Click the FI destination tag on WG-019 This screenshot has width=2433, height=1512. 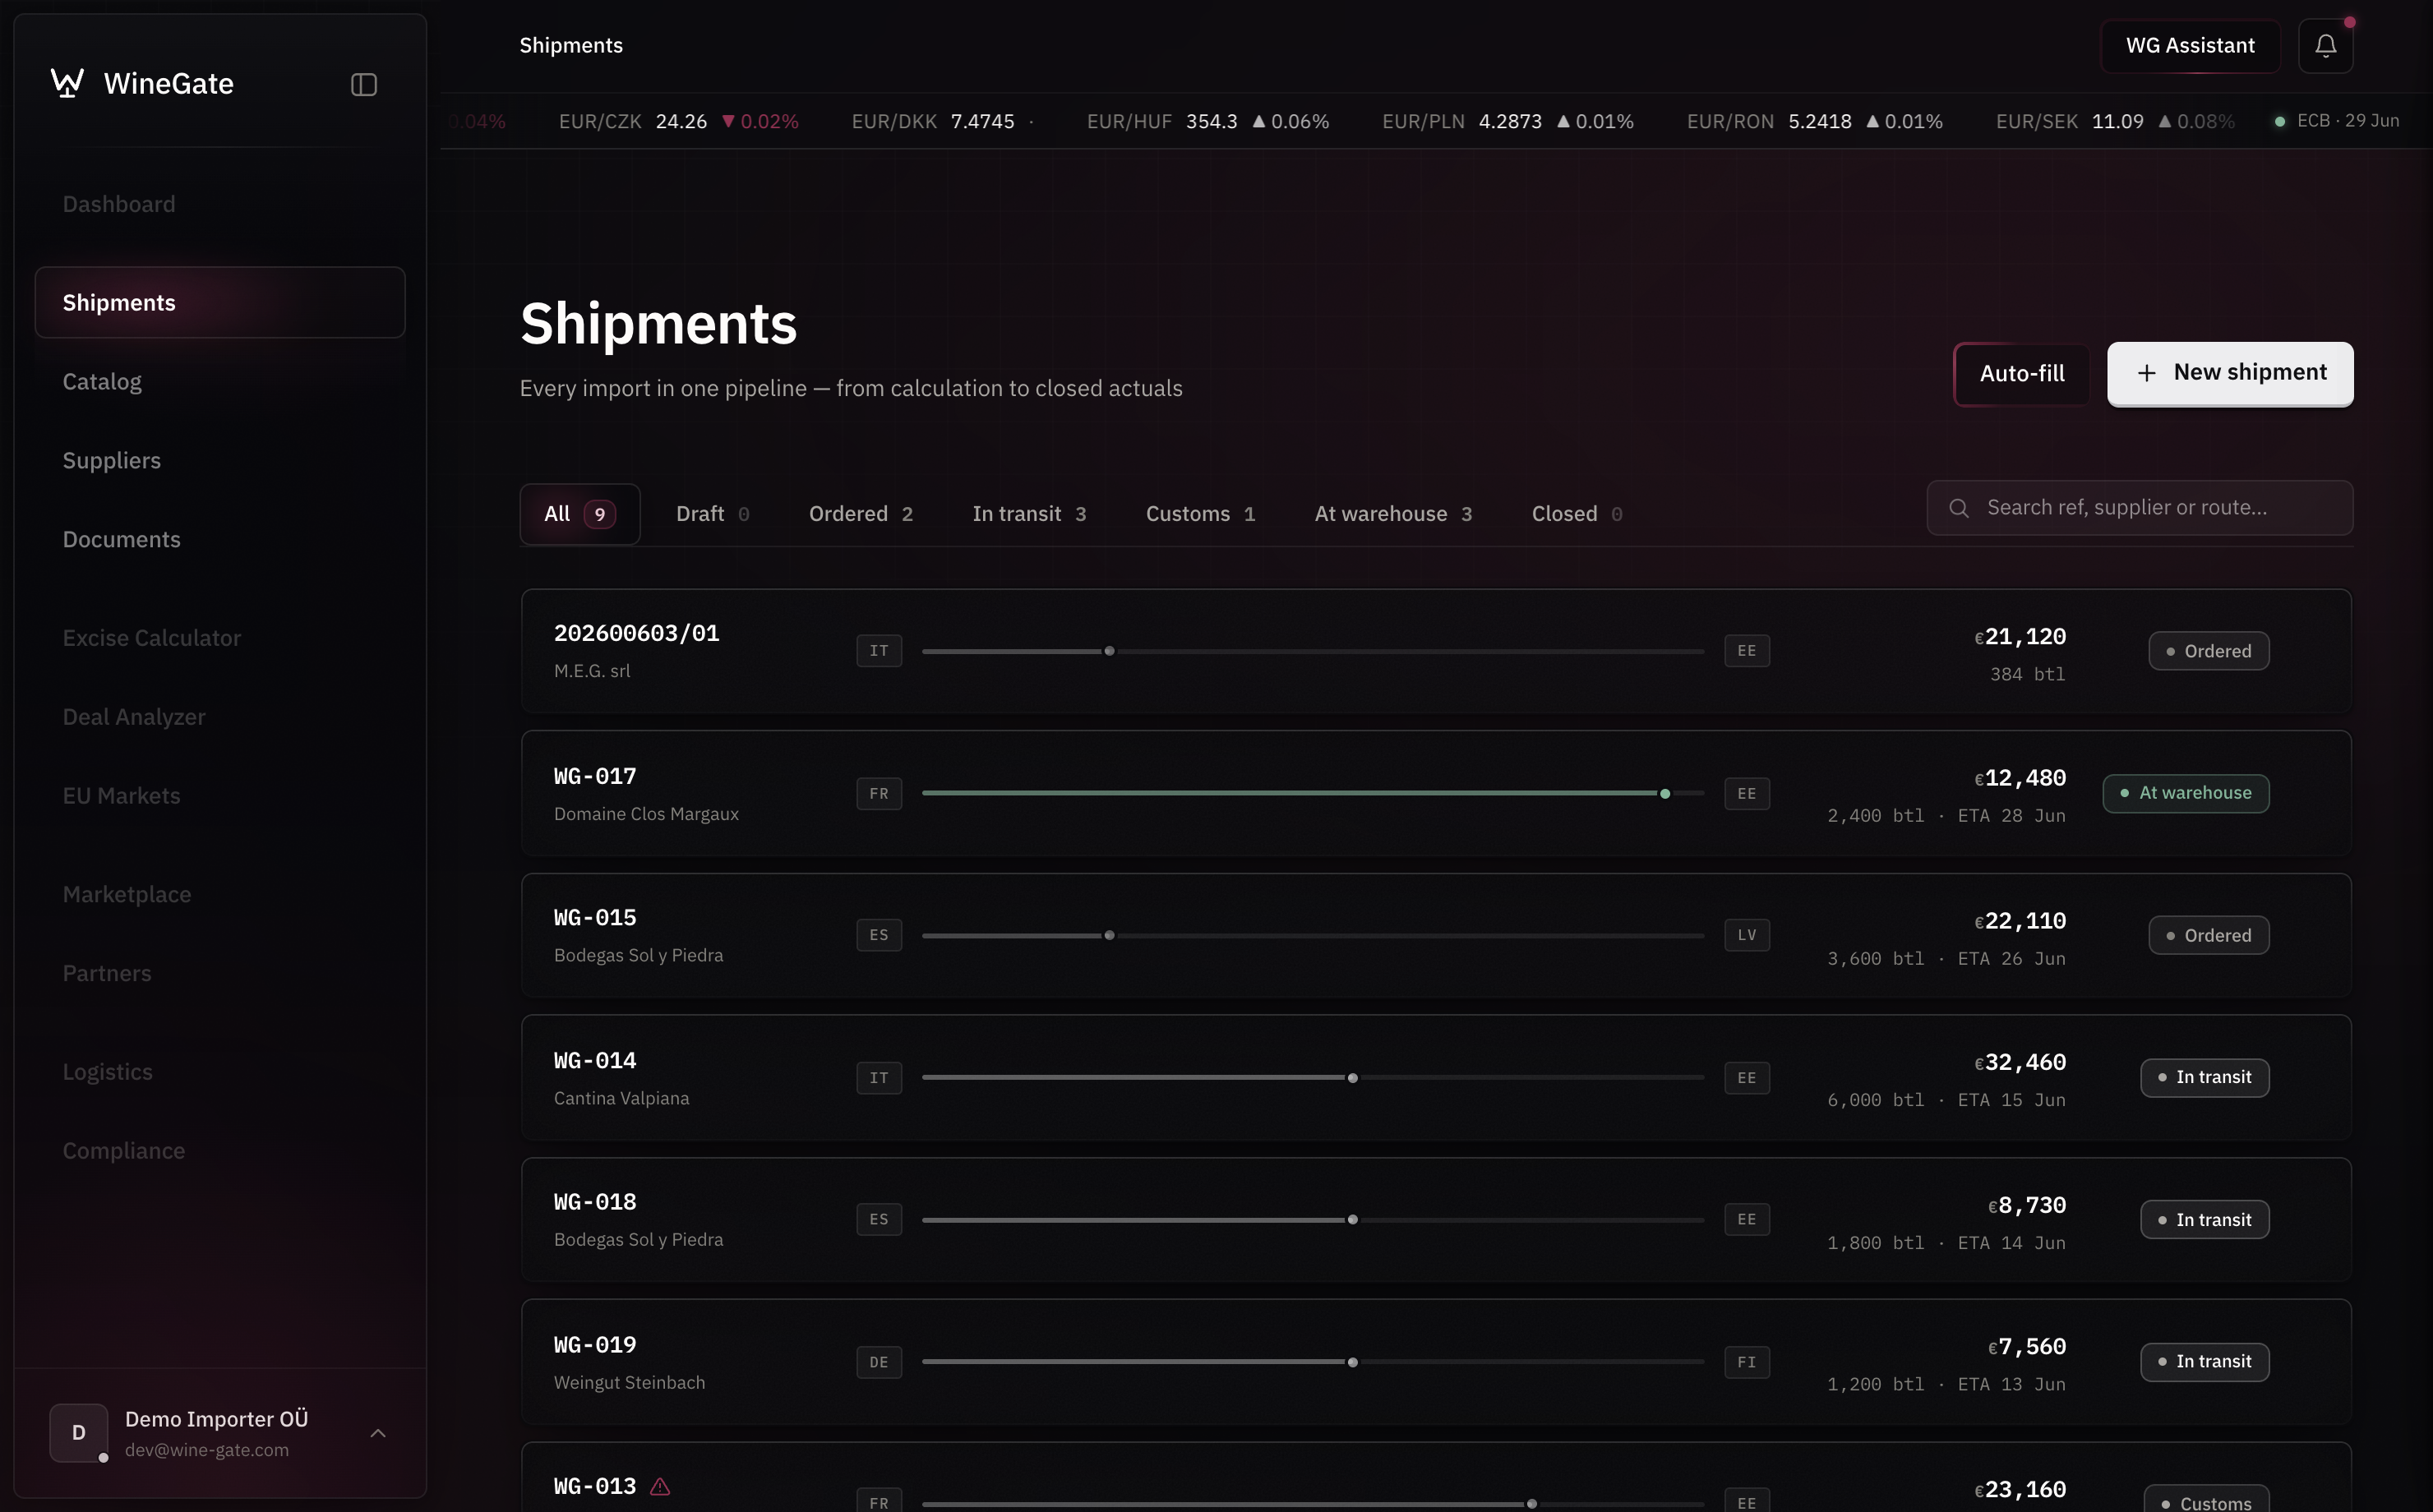coord(1746,1362)
